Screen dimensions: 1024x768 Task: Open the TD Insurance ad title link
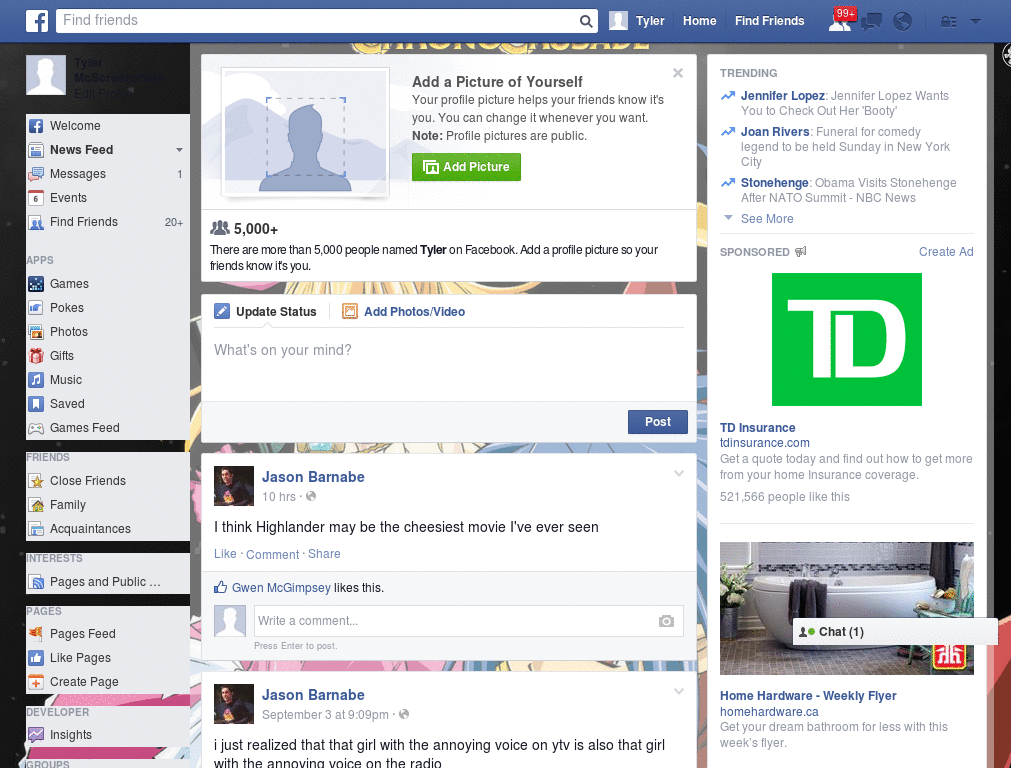[x=758, y=428]
